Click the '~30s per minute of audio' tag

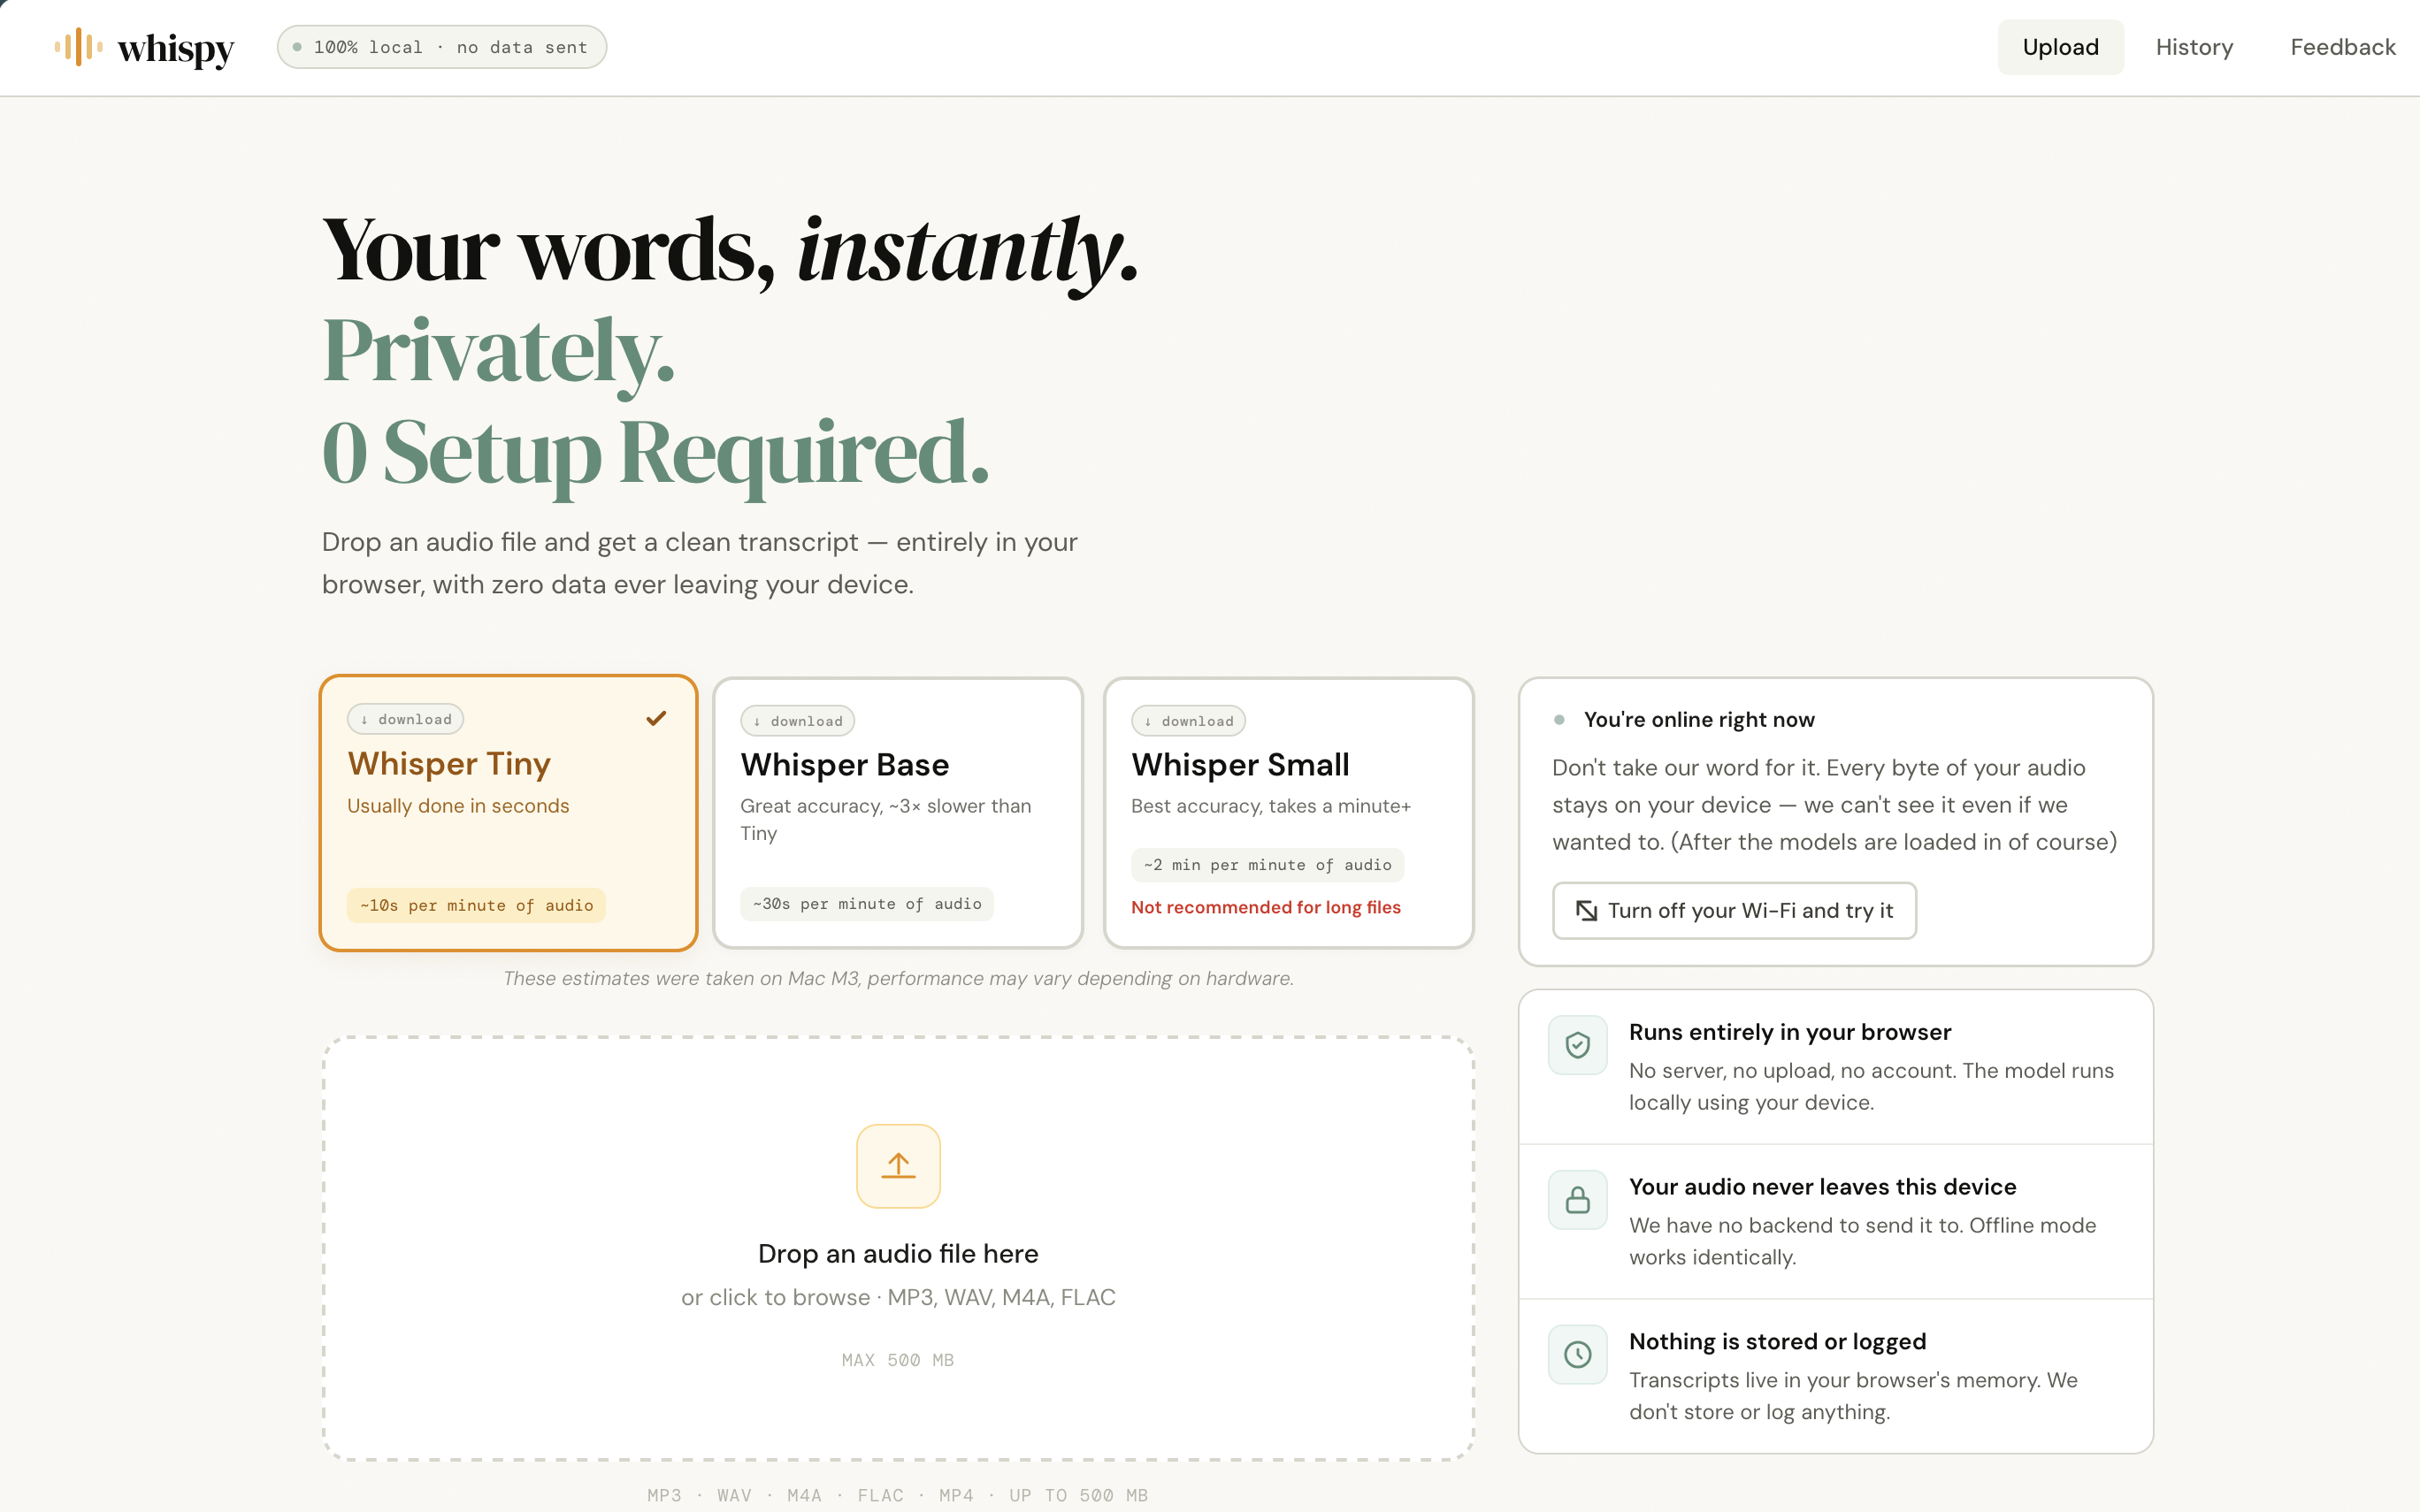pos(867,904)
